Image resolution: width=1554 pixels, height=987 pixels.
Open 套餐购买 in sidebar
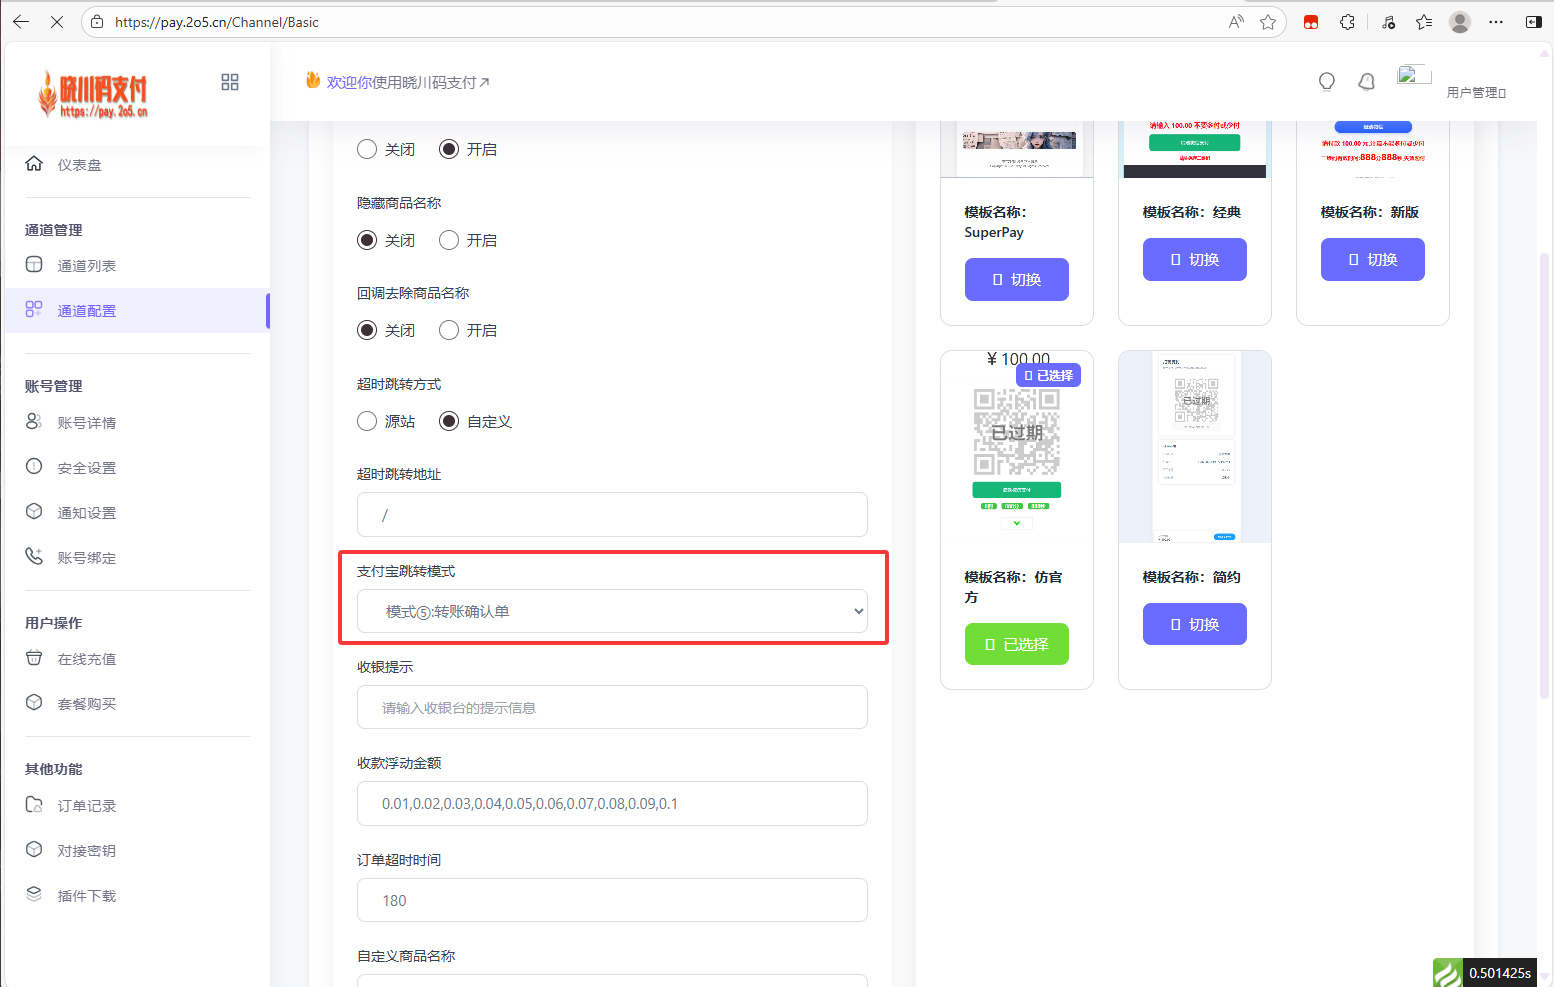86,704
